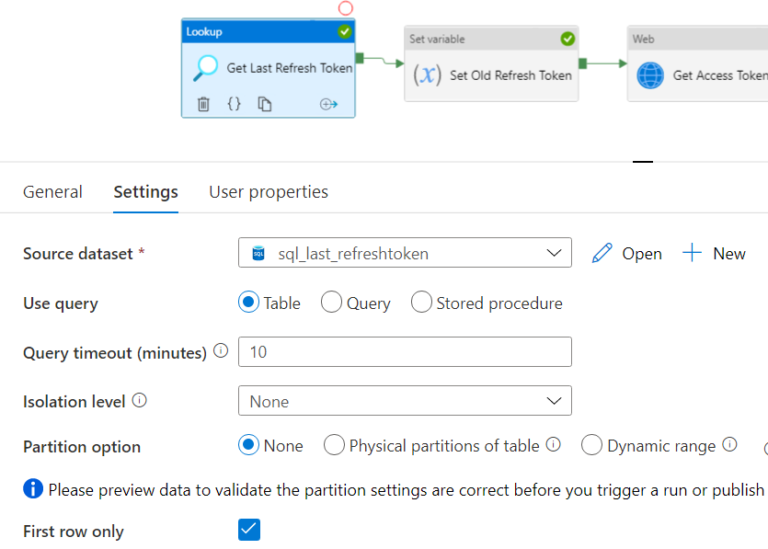
Task: Click green success checkmark on Set variable activity
Action: click(568, 39)
